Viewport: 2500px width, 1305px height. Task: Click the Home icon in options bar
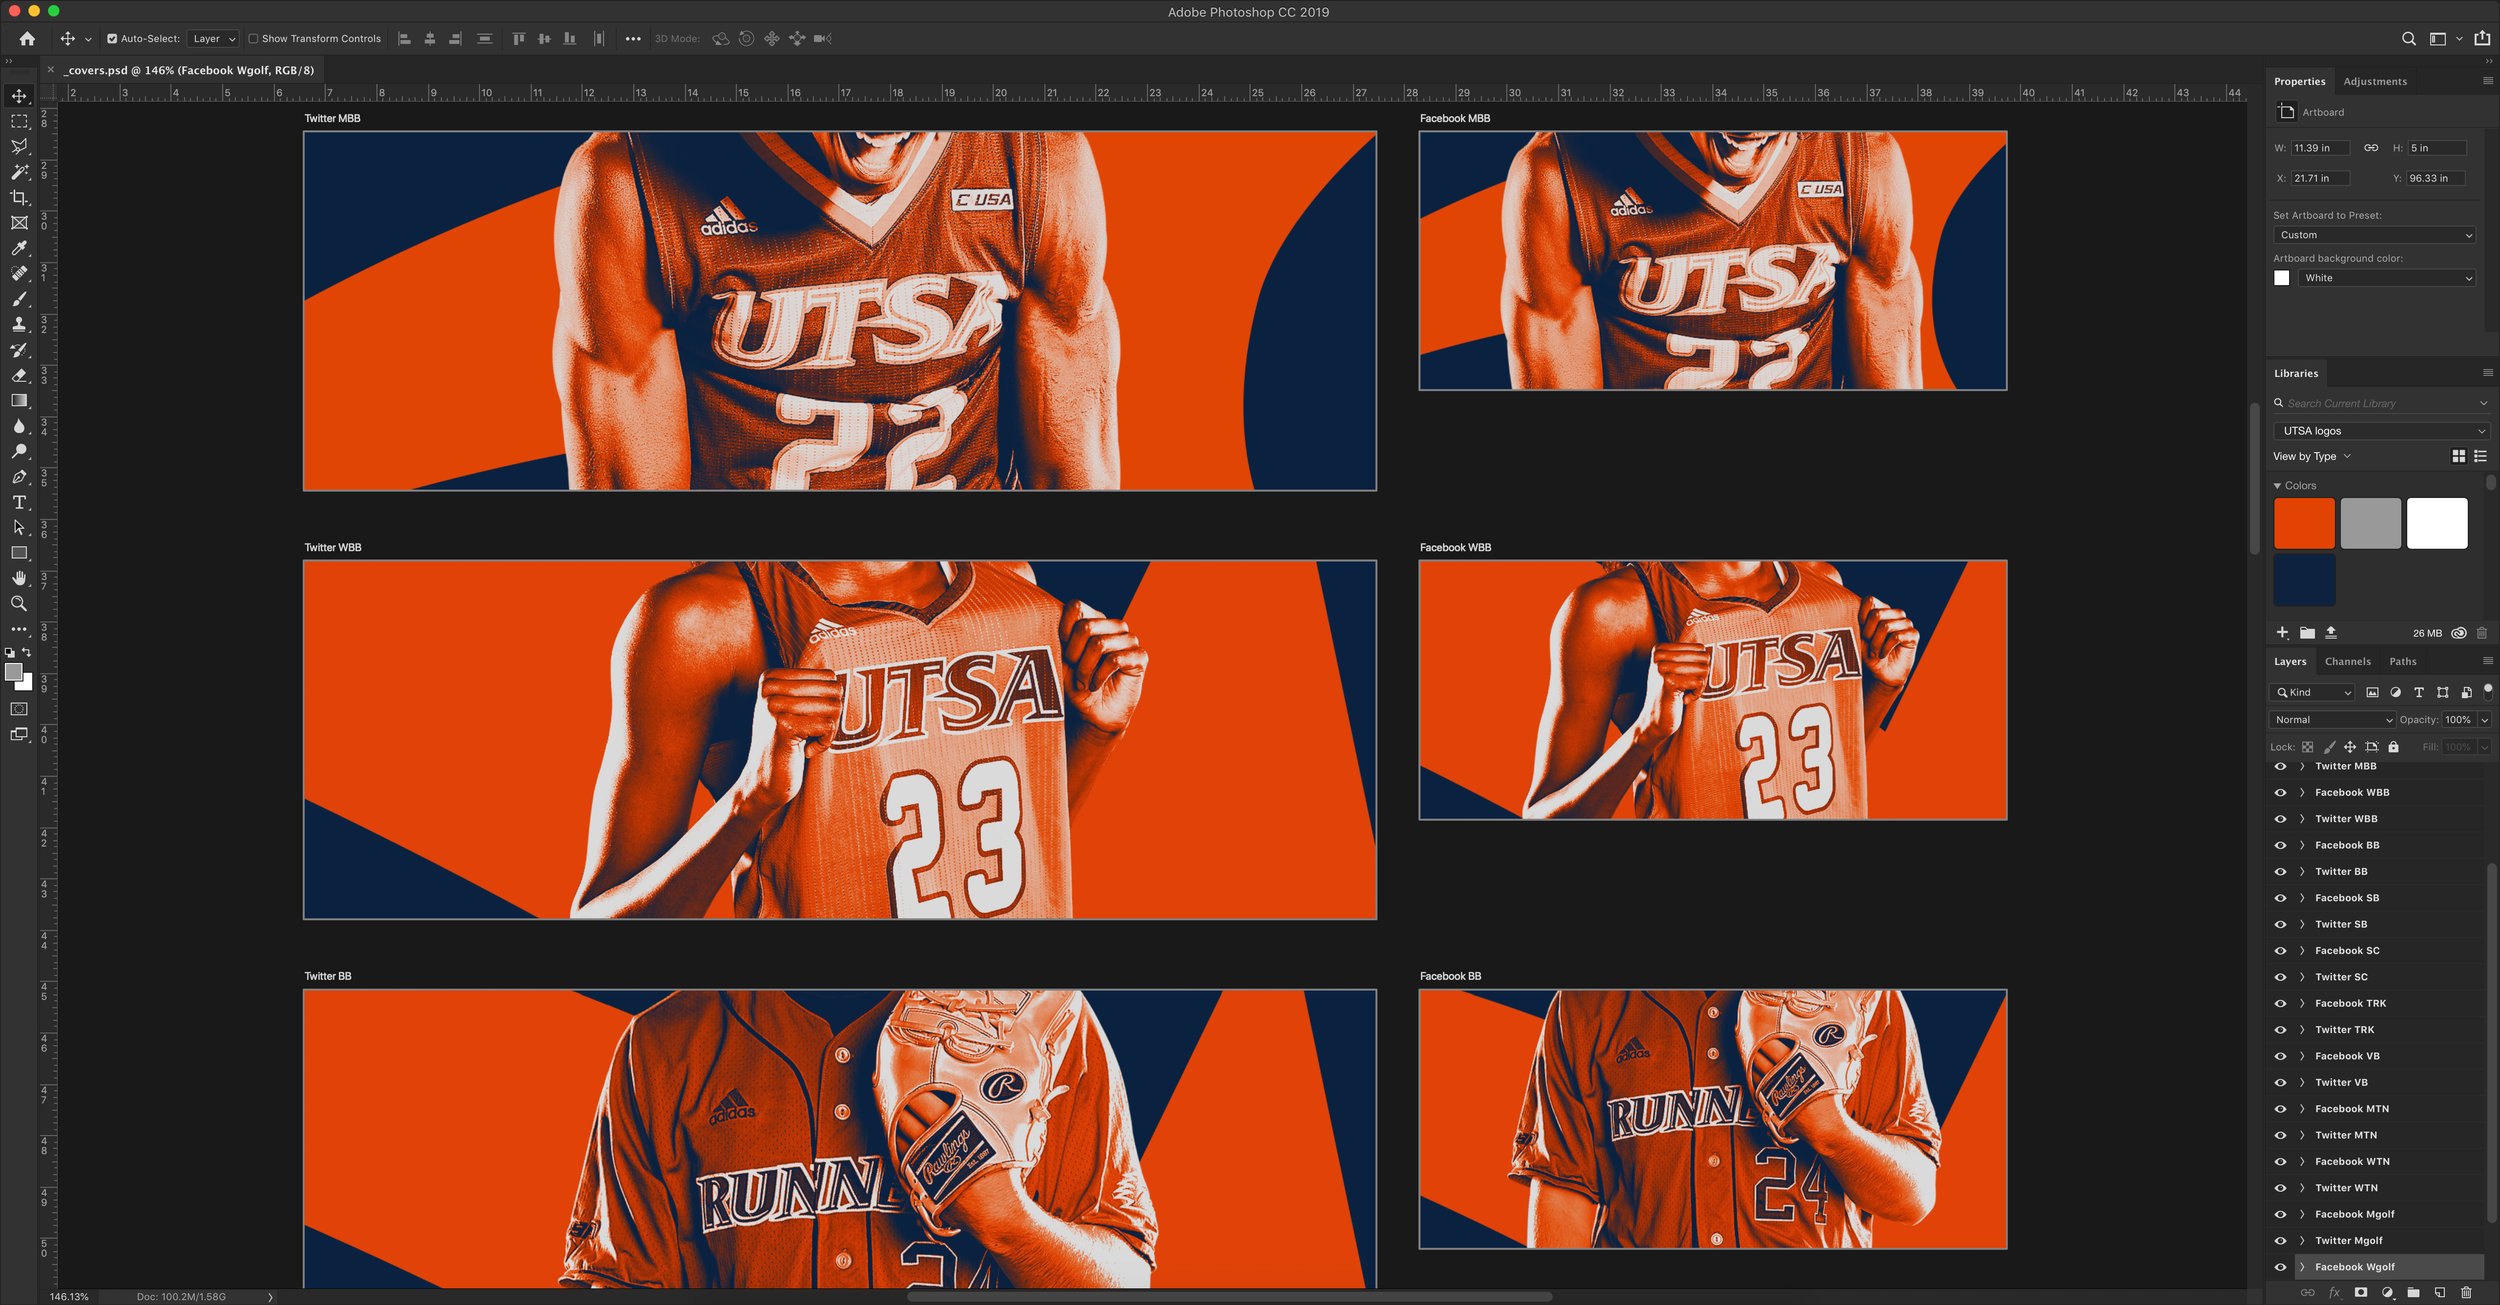coord(27,39)
